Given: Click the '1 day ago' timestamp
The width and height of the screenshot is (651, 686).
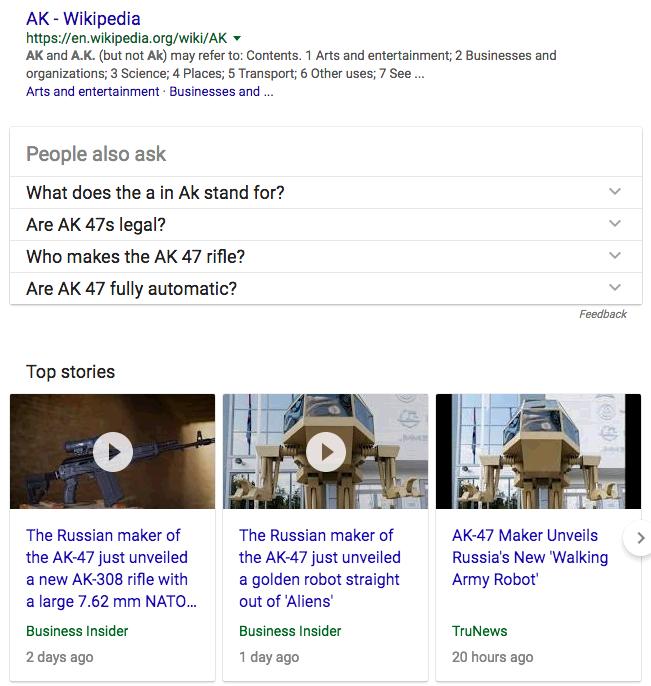Looking at the screenshot, I should pyautogui.click(x=269, y=657).
